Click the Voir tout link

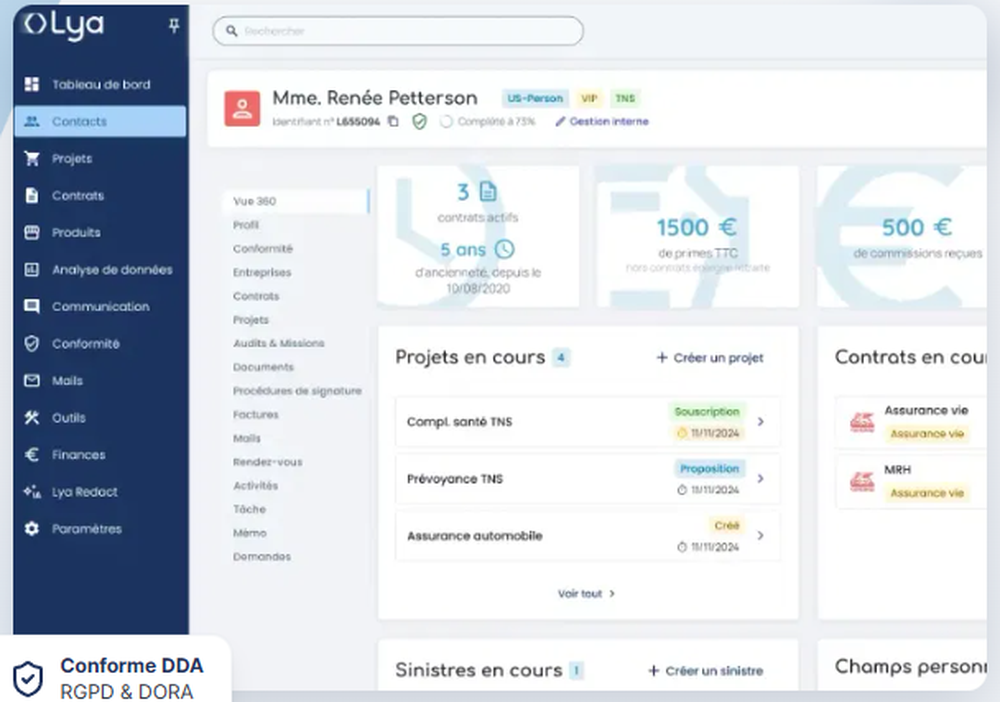pos(586,594)
